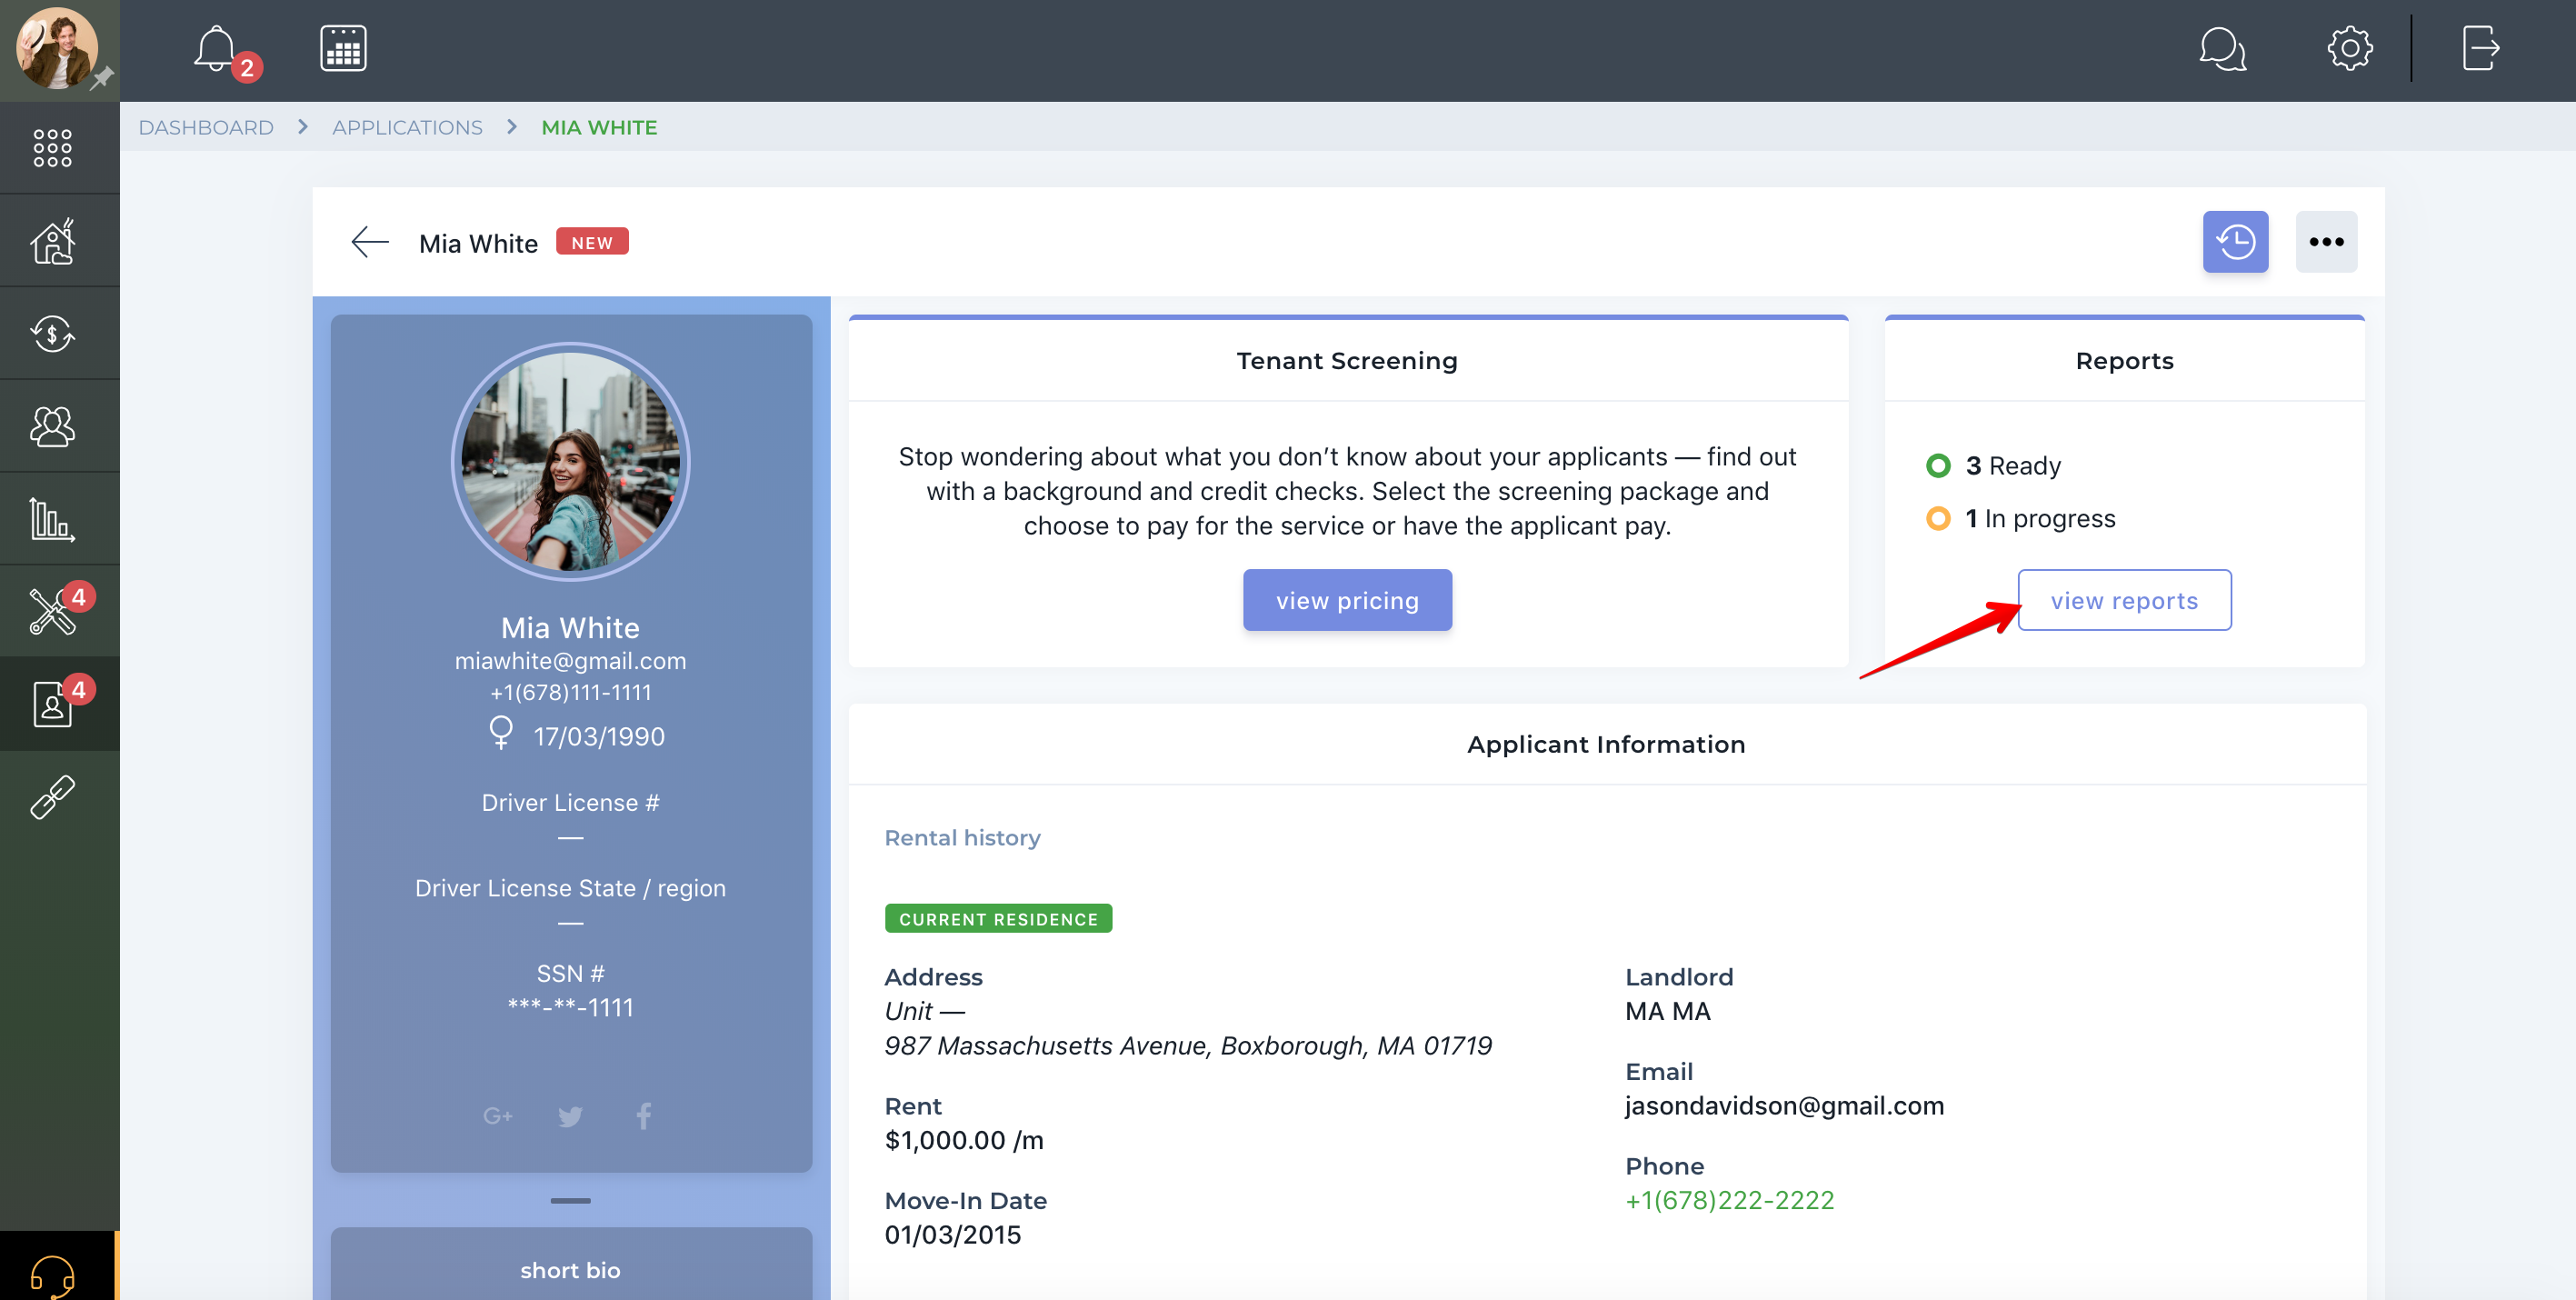Open the calendar icon in top bar
The height and width of the screenshot is (1300, 2576).
[x=343, y=48]
